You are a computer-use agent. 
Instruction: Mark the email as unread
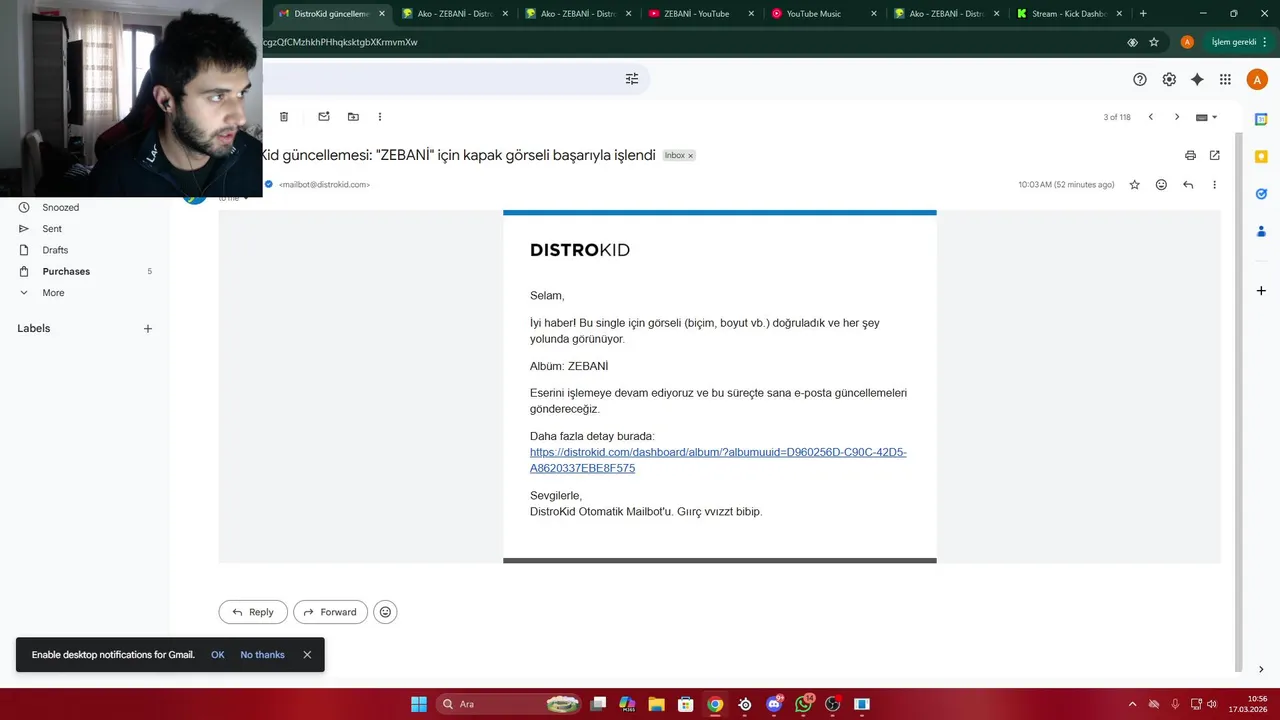point(324,117)
